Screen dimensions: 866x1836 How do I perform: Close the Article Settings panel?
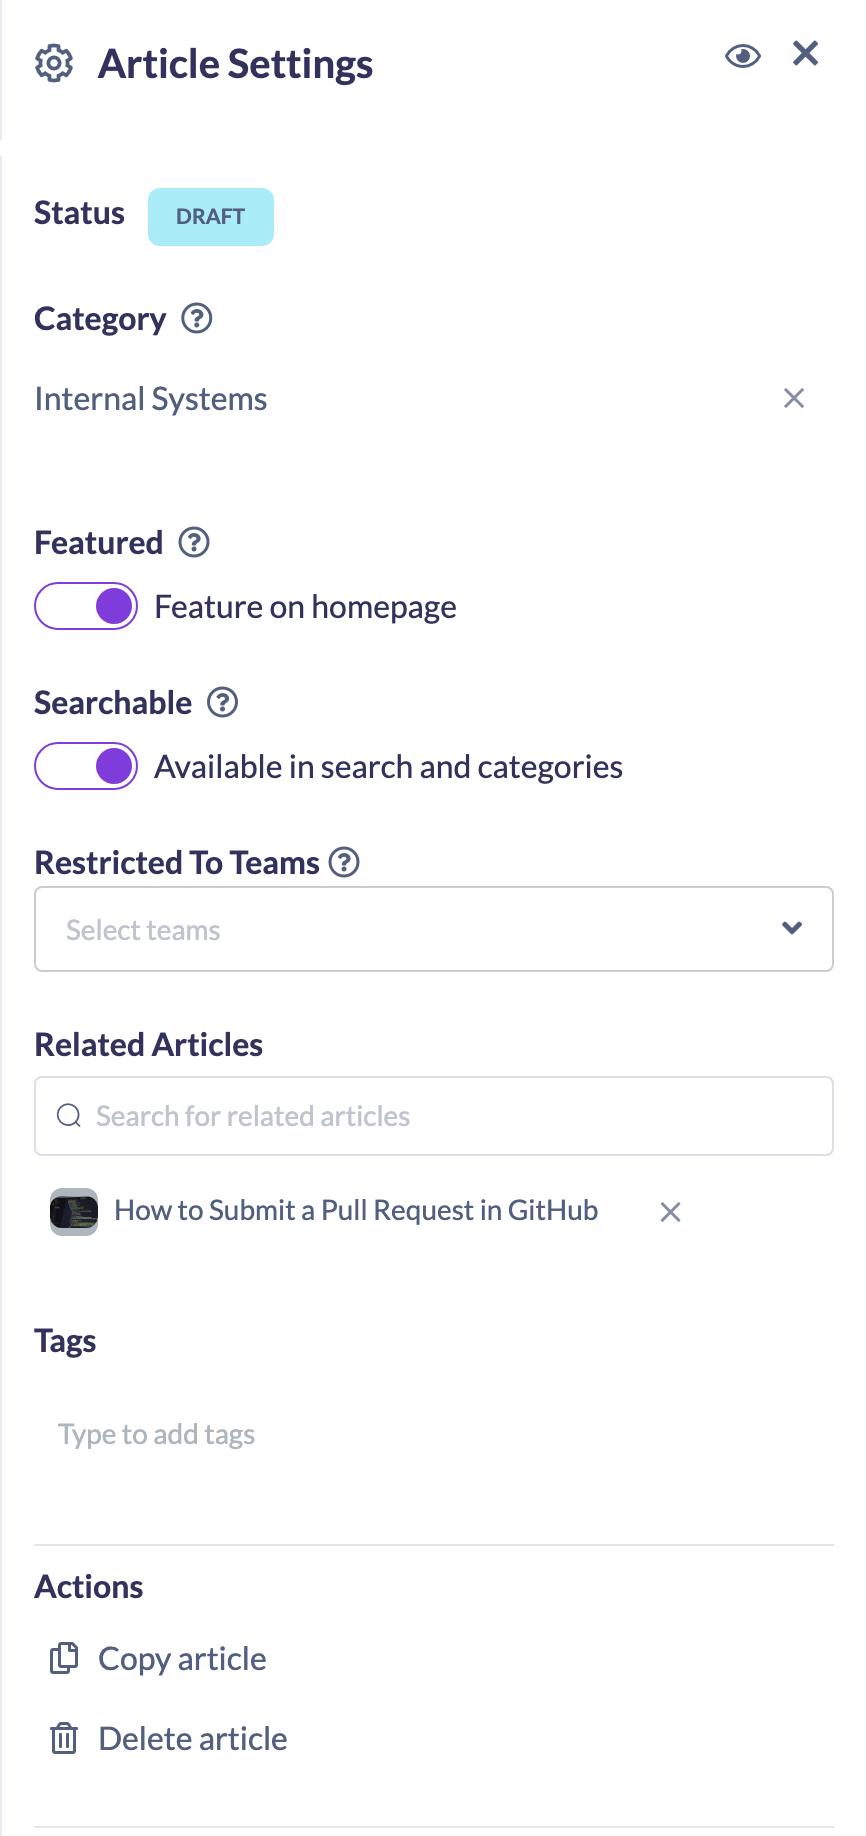[x=806, y=53]
